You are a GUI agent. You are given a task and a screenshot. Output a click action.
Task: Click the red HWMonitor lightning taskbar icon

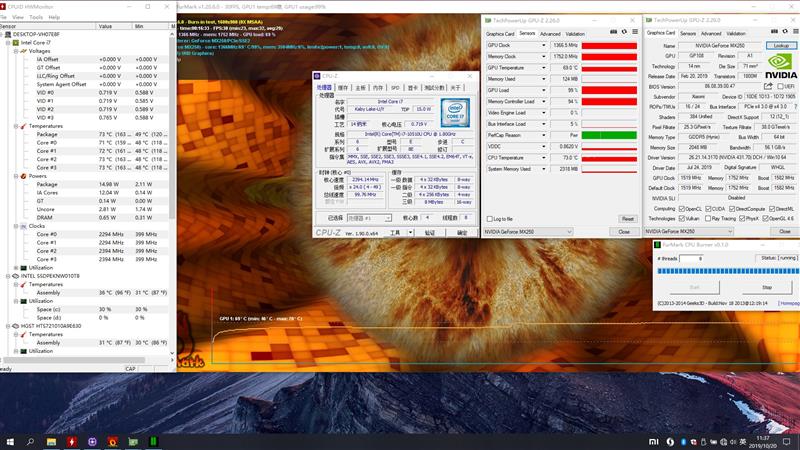[71, 441]
